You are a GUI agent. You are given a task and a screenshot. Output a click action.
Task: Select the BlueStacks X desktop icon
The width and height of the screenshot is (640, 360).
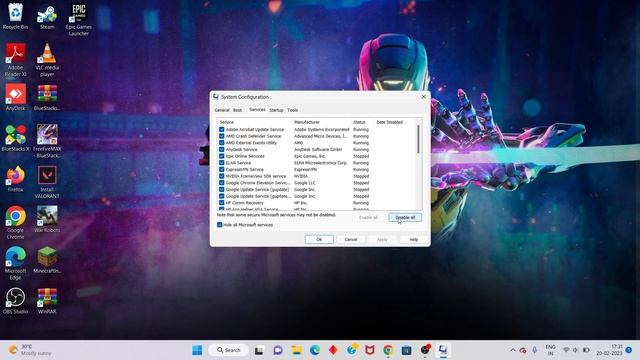coord(16,138)
